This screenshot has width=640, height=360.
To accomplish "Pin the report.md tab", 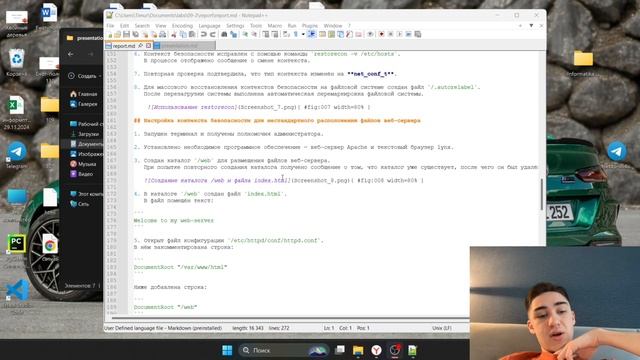I will click(x=140, y=46).
